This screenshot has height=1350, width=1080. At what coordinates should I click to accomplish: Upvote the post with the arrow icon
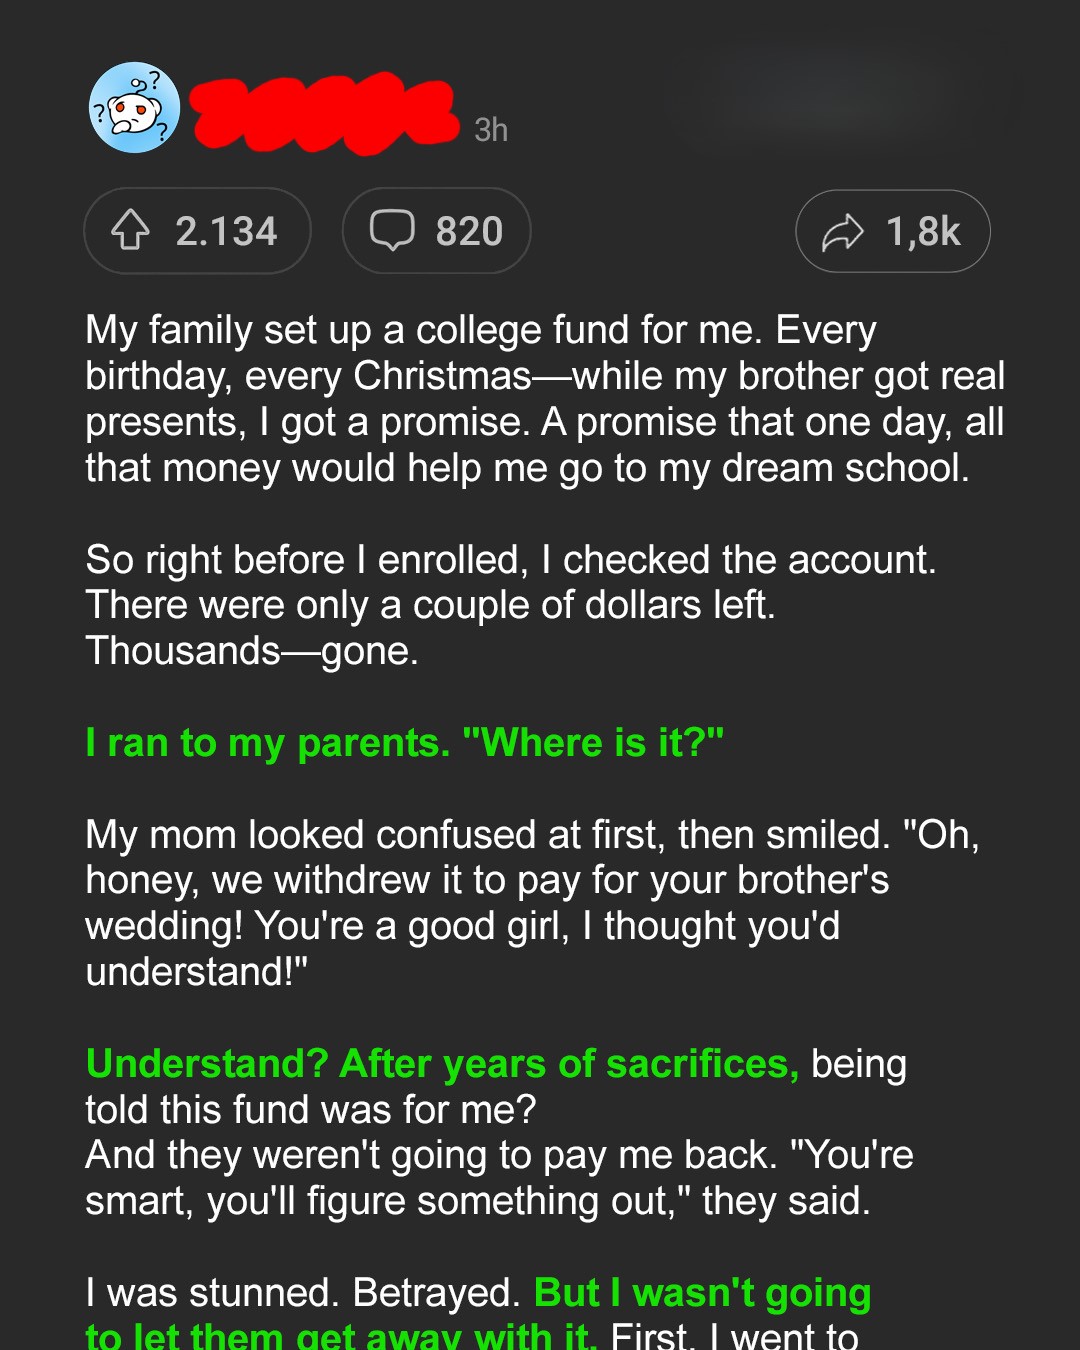[x=131, y=230]
